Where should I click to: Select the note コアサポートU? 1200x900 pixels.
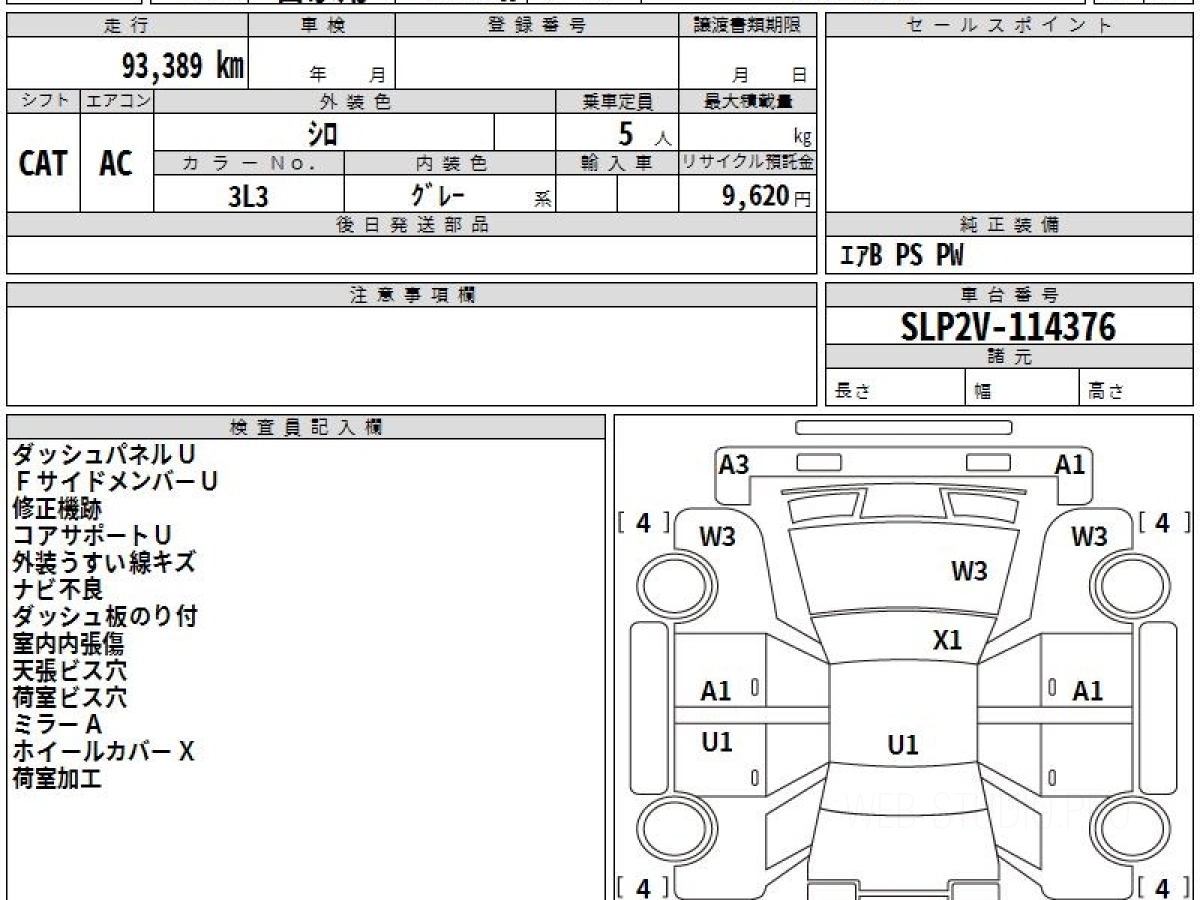[x=92, y=536]
